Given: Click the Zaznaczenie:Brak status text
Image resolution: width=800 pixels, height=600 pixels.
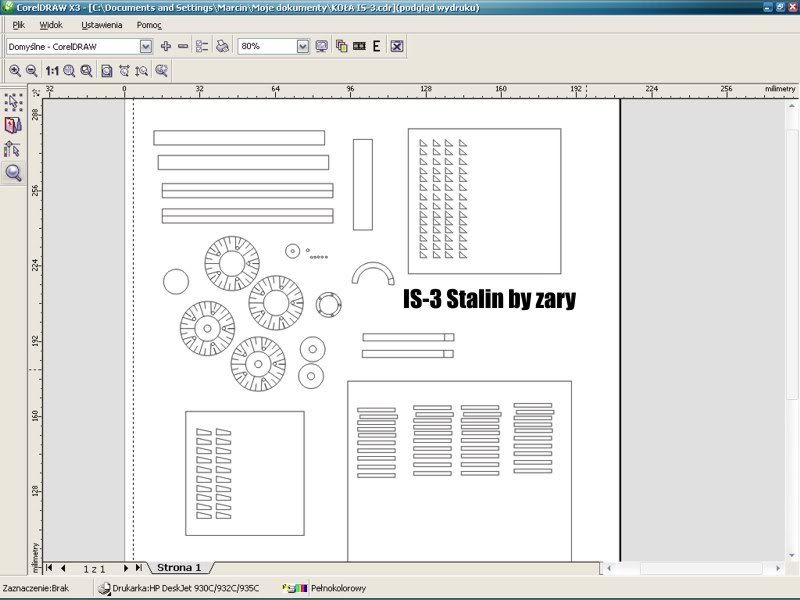Looking at the screenshot, I should click(x=36, y=588).
